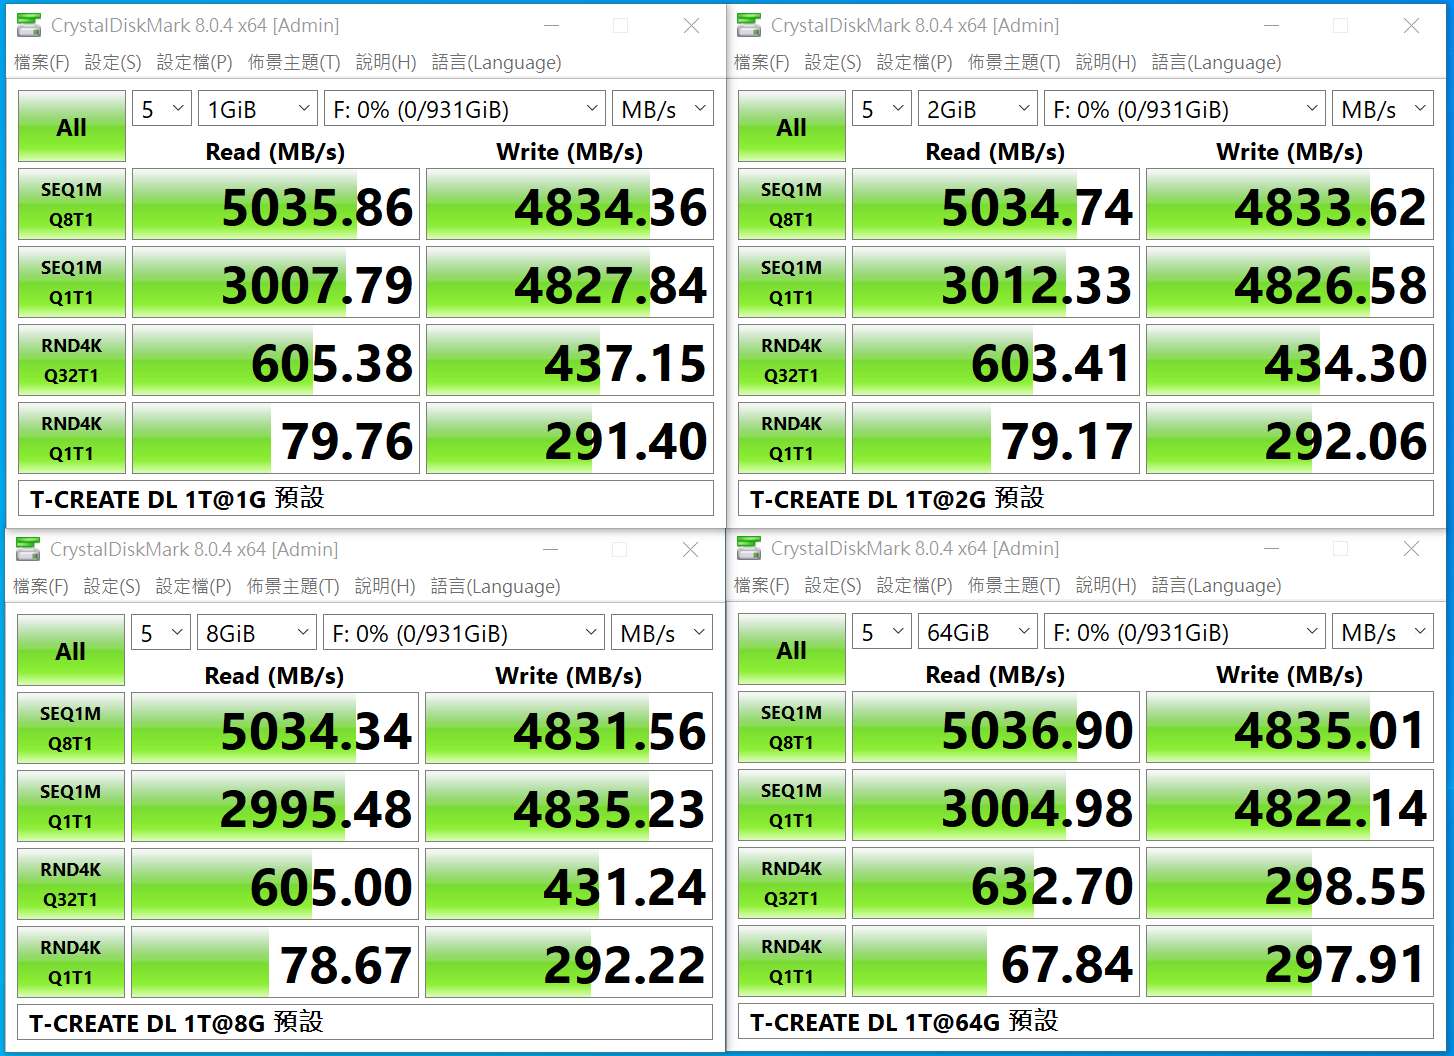Open the 1GiB test size dropdown
The width and height of the screenshot is (1454, 1056).
258,109
